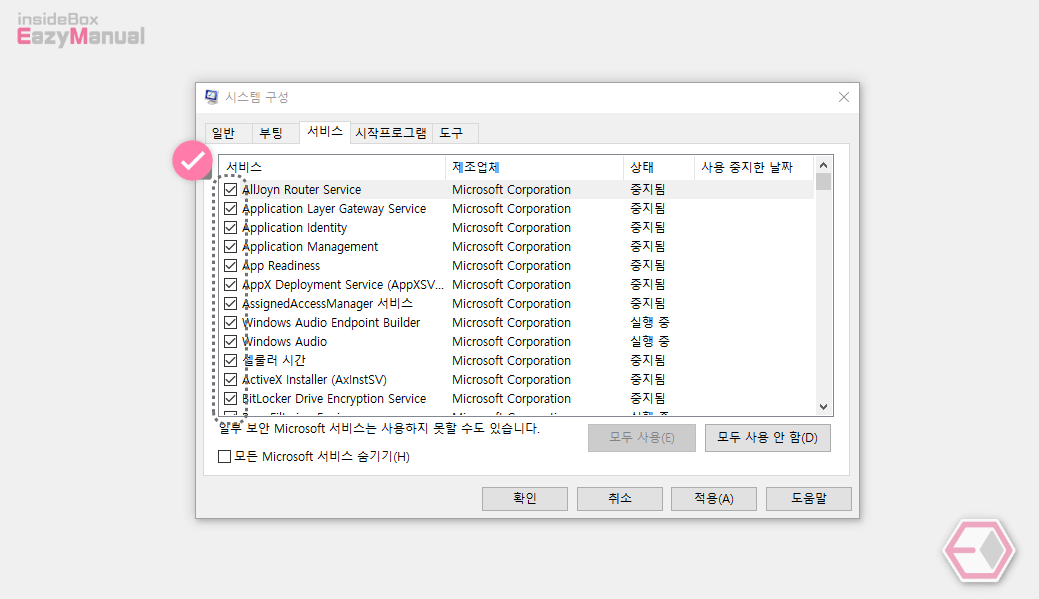Open help with 도움말 button
The height and width of the screenshot is (599, 1039).
point(808,499)
